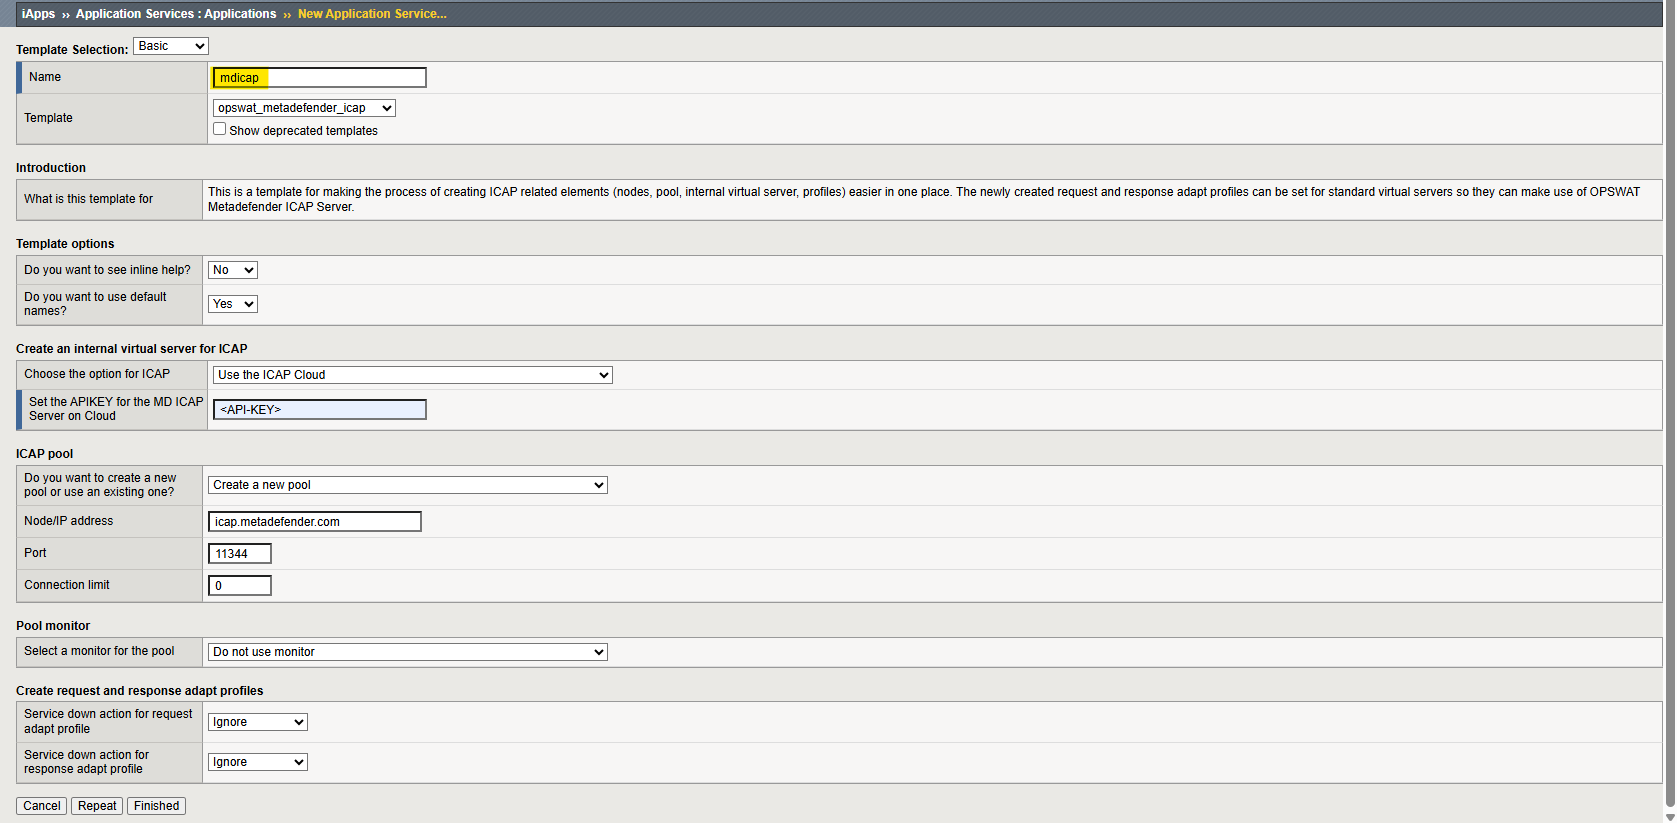Click the Introduction section heading
1677x823 pixels.
tap(51, 168)
